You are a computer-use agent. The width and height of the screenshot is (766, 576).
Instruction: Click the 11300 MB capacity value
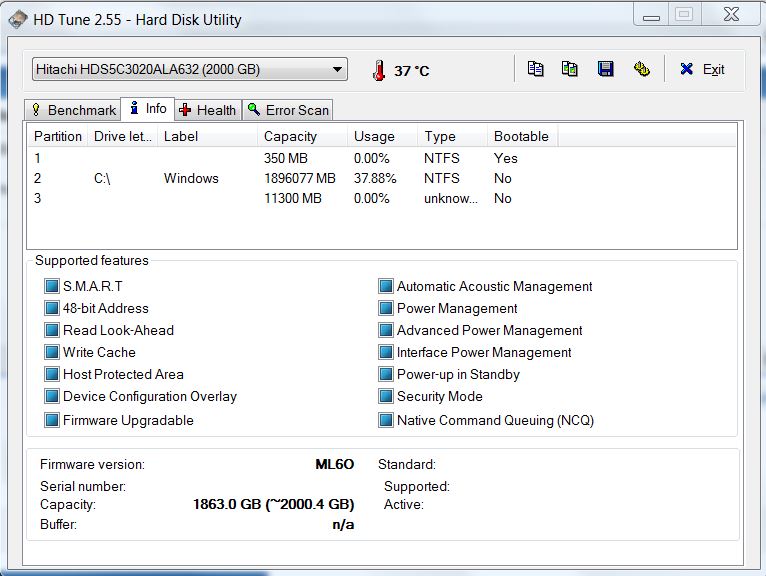293,198
